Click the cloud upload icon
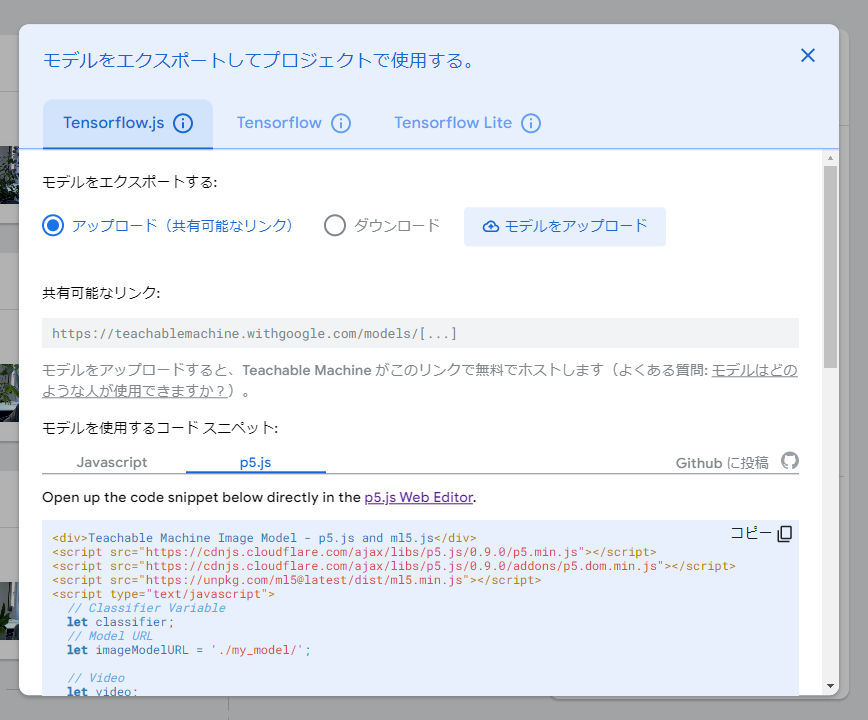868x720 pixels. 490,226
